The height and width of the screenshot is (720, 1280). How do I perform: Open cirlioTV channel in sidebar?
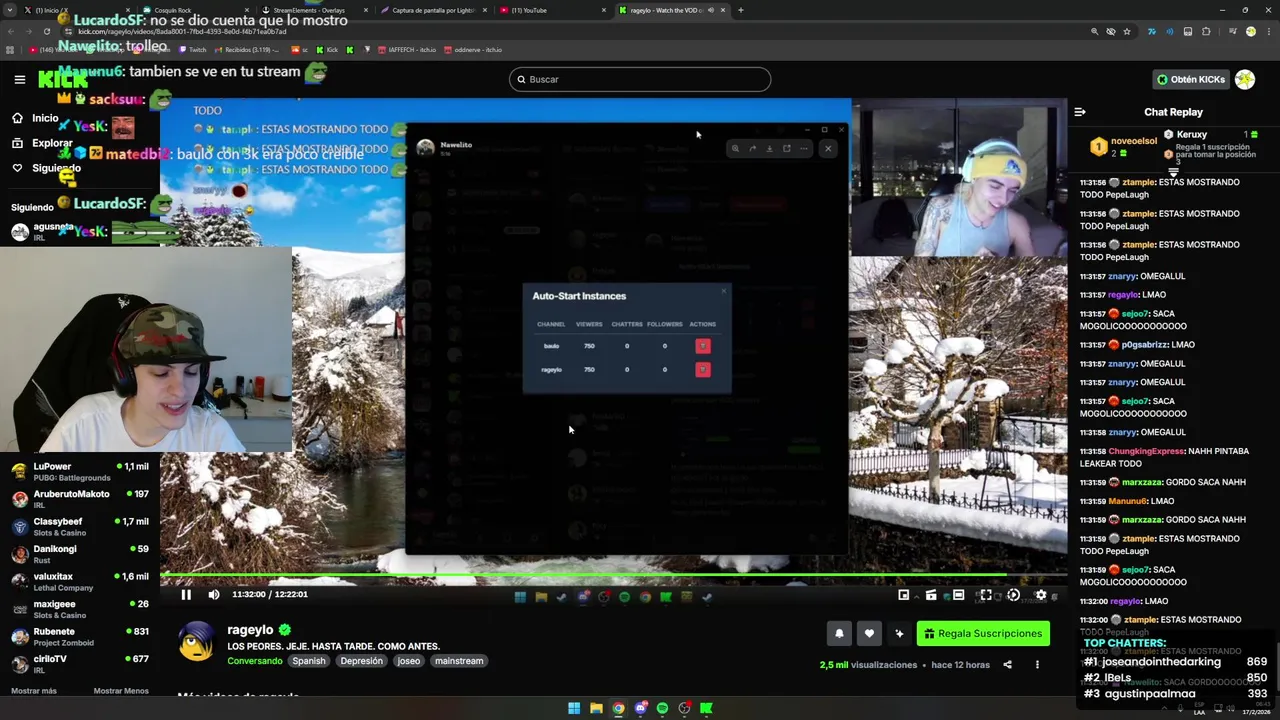80,664
